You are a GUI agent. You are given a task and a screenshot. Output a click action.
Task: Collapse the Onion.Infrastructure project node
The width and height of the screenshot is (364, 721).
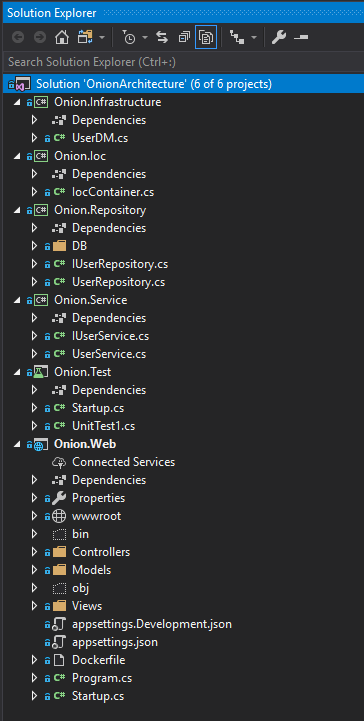click(17, 102)
